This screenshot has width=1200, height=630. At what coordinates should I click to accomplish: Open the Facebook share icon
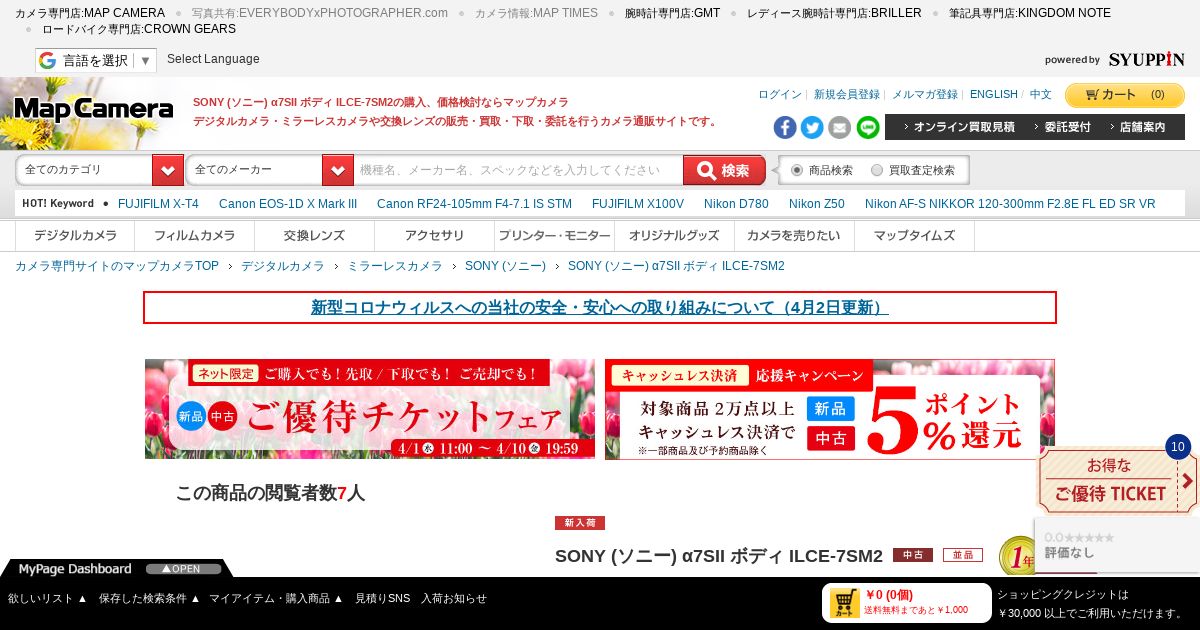click(x=785, y=127)
